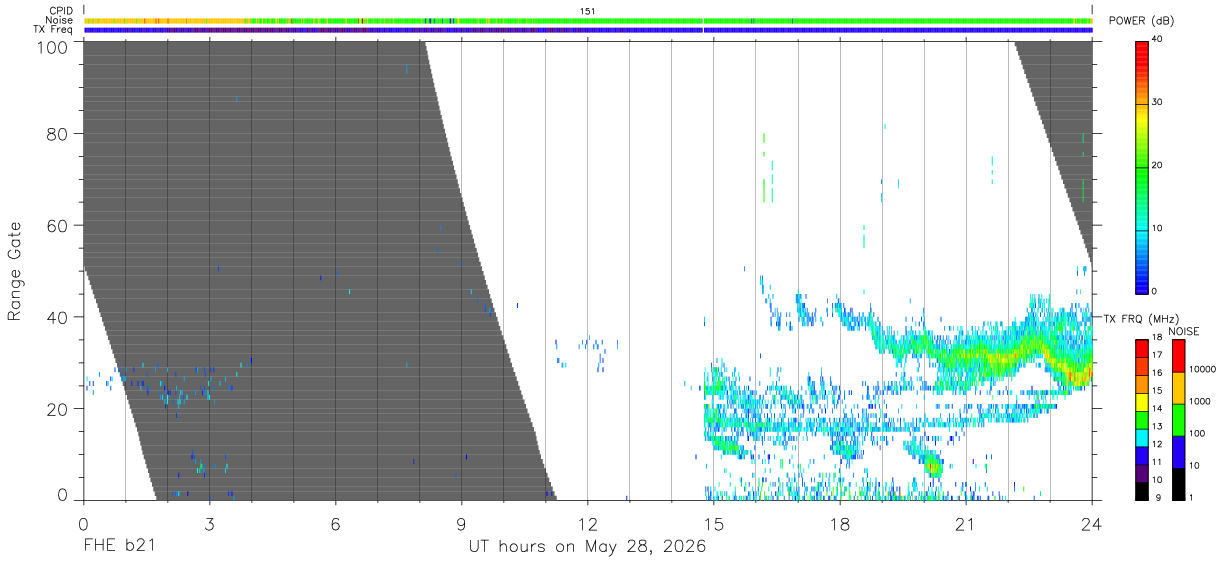Click the '30' label on the POWER scale
1228x567 pixels.
tap(1157, 103)
